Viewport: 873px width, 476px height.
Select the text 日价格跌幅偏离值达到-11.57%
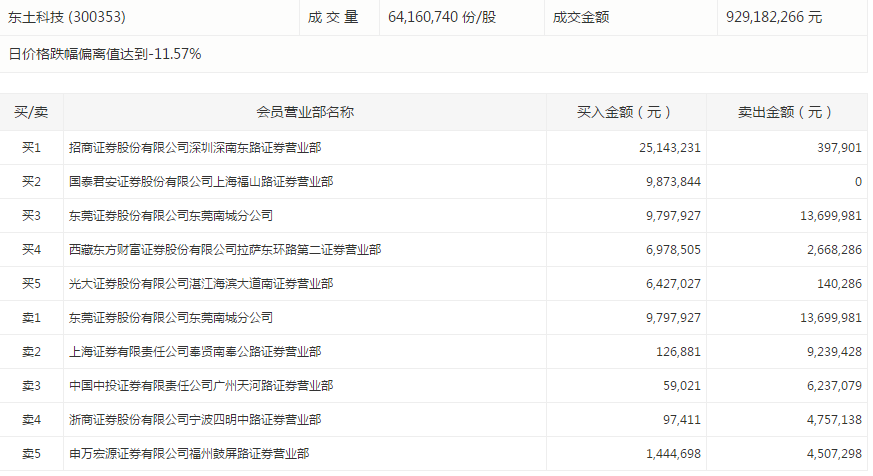point(105,54)
